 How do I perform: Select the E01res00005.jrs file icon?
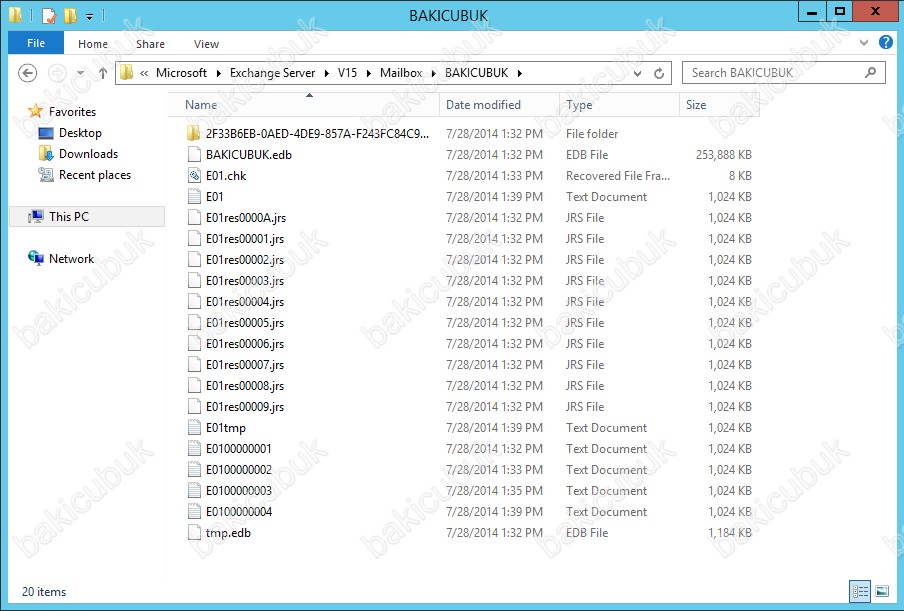tap(194, 323)
